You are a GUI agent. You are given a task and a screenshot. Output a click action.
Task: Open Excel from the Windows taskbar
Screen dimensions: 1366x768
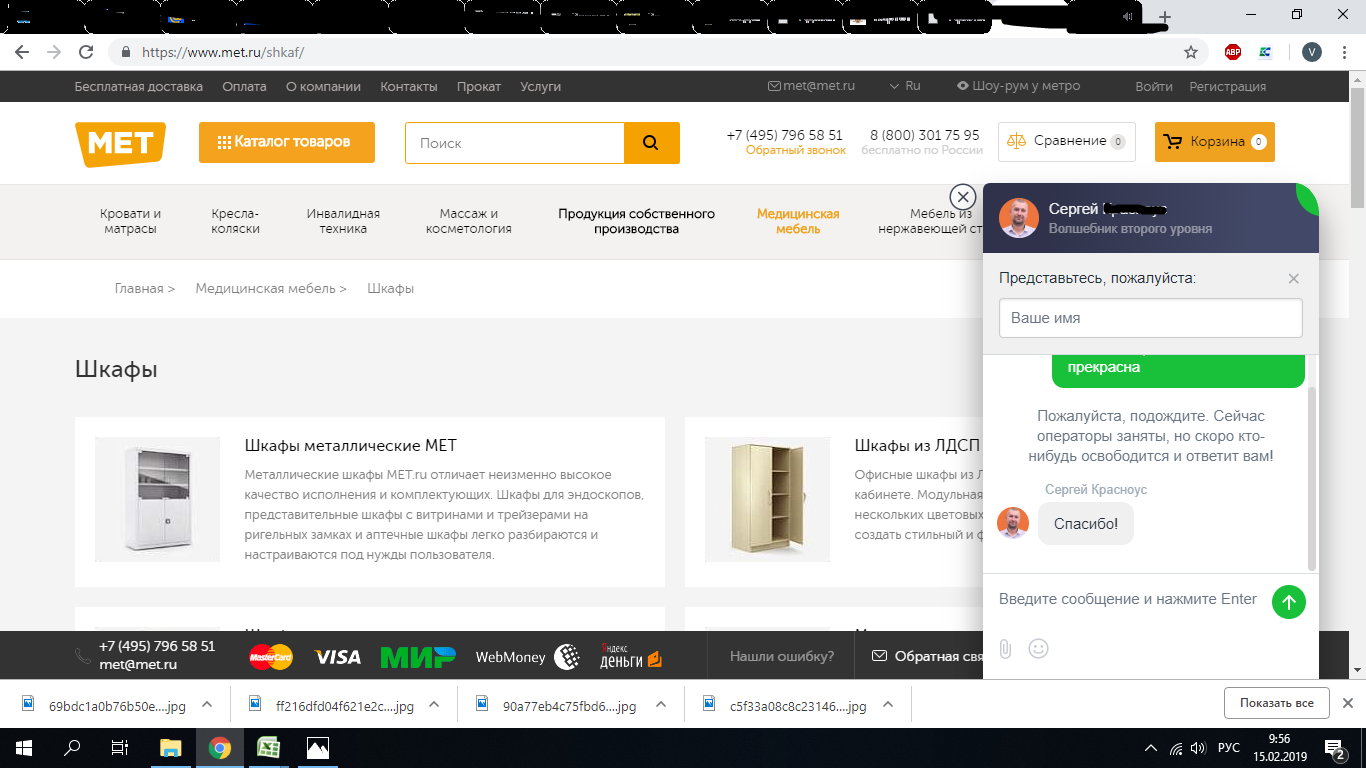268,747
